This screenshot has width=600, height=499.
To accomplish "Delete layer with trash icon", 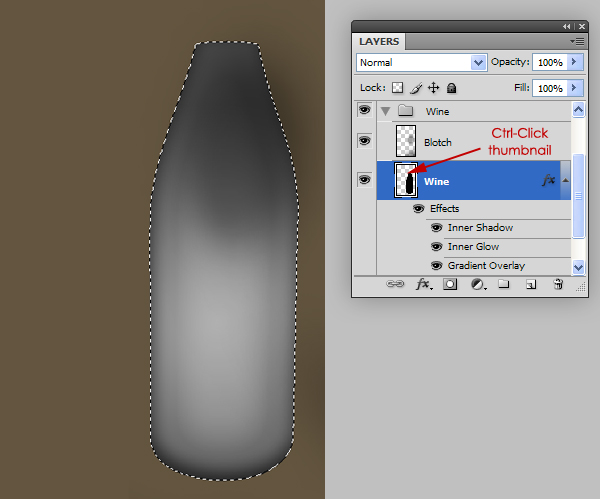I will click(558, 284).
